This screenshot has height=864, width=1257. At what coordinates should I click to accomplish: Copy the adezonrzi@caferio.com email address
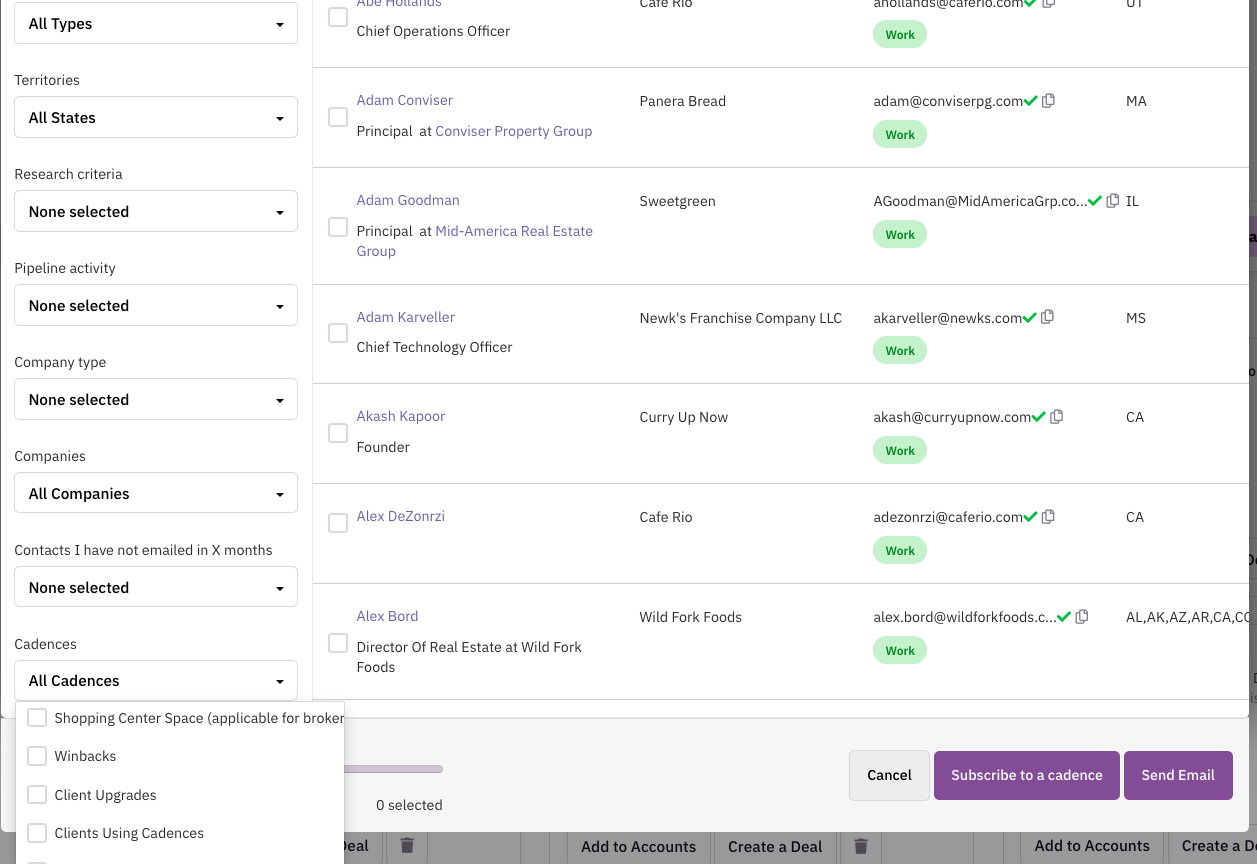tap(1049, 517)
